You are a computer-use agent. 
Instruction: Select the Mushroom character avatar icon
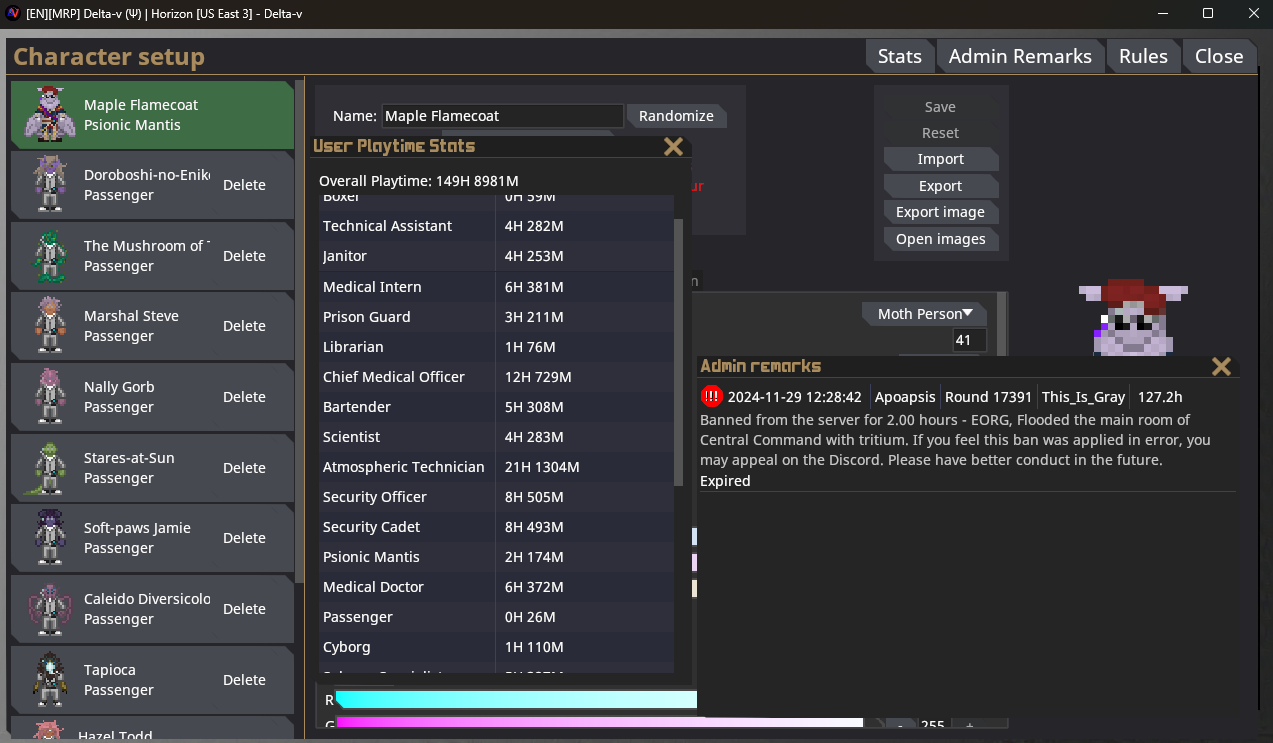48,256
